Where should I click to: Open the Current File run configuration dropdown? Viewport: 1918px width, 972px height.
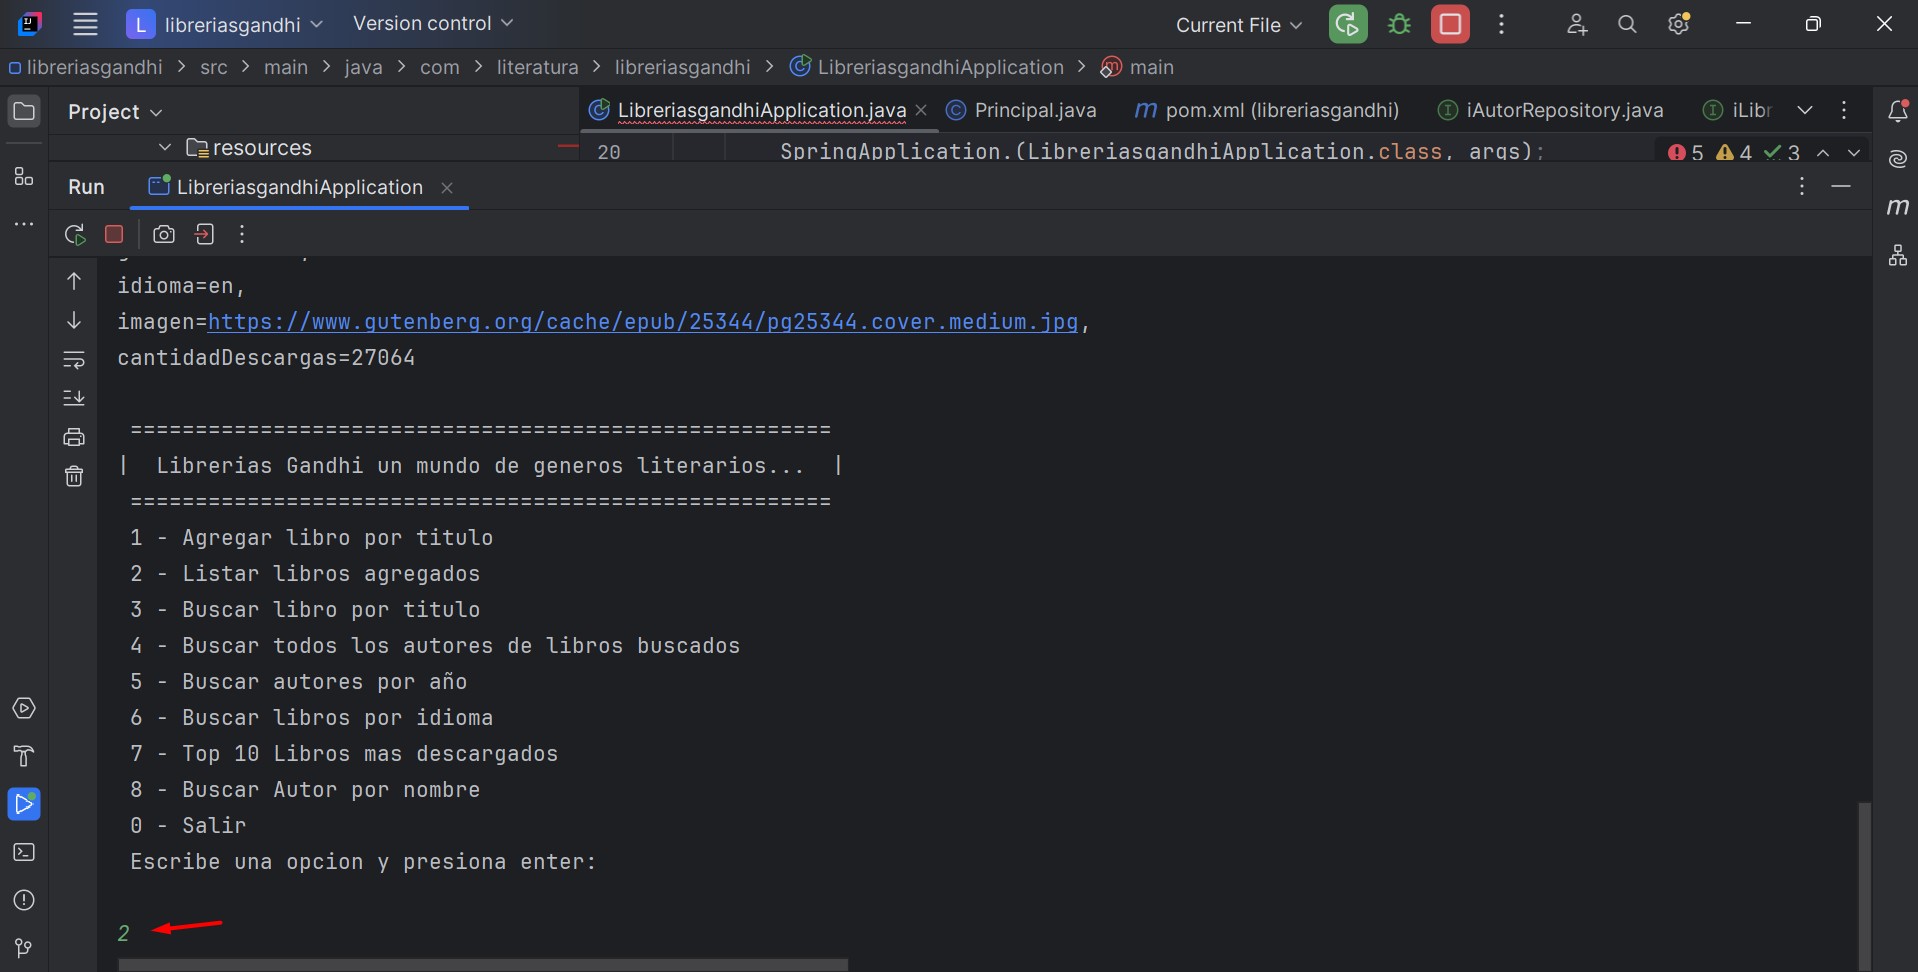click(1239, 24)
